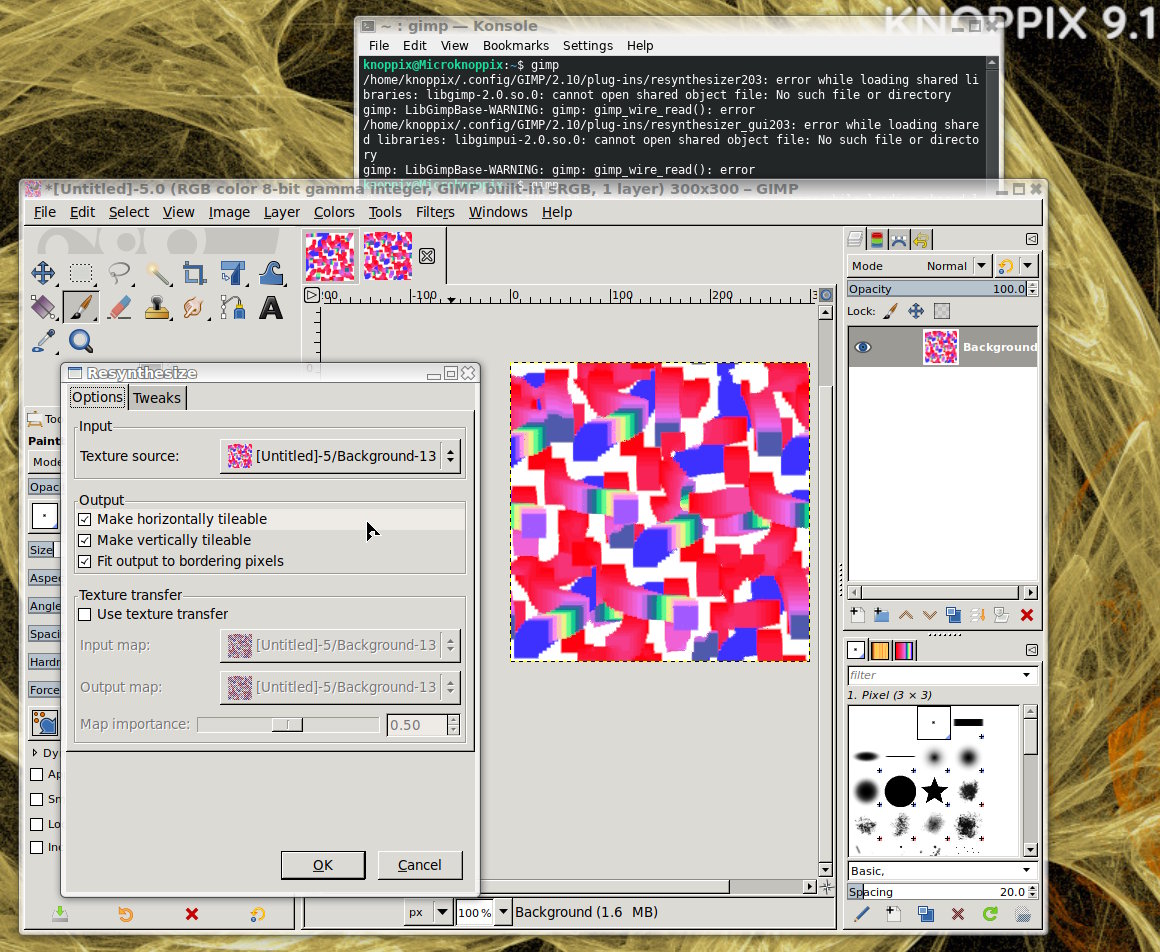1160x952 pixels.
Task: Select the Smudge tool
Action: tap(195, 307)
